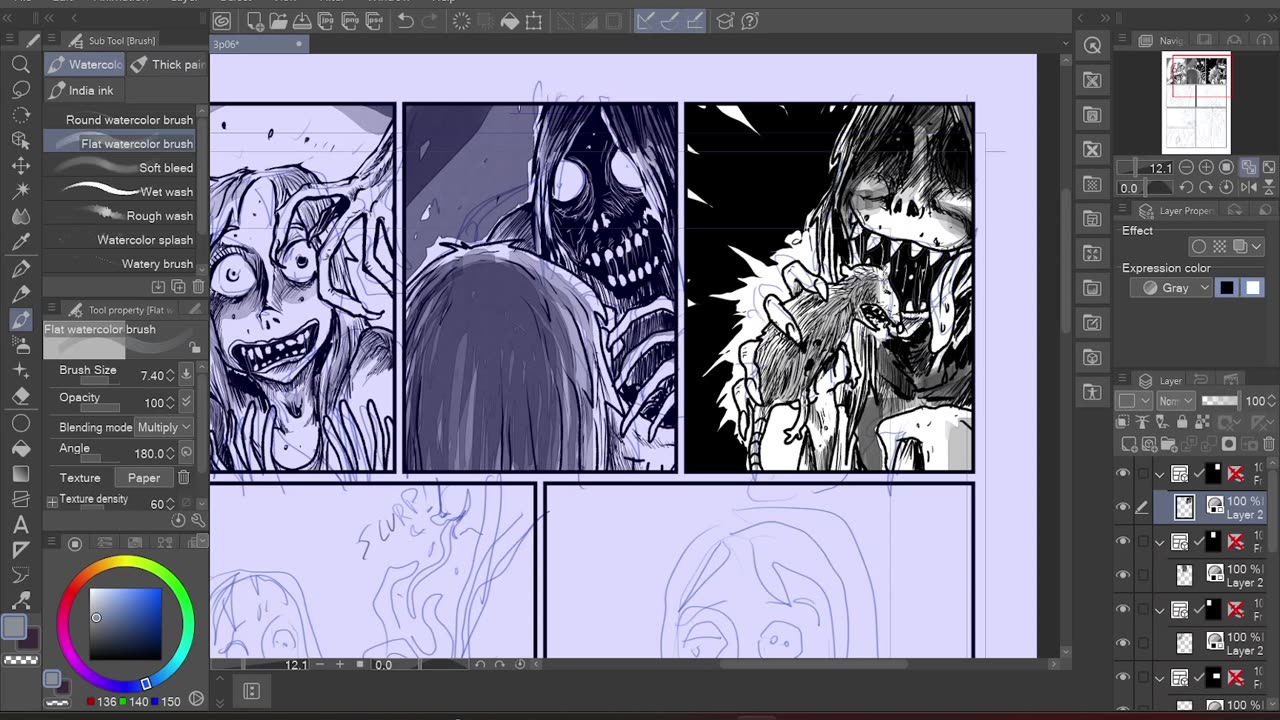Flip canvas horizontally in Navigator
Image resolution: width=1280 pixels, height=720 pixels.
coord(1248,187)
